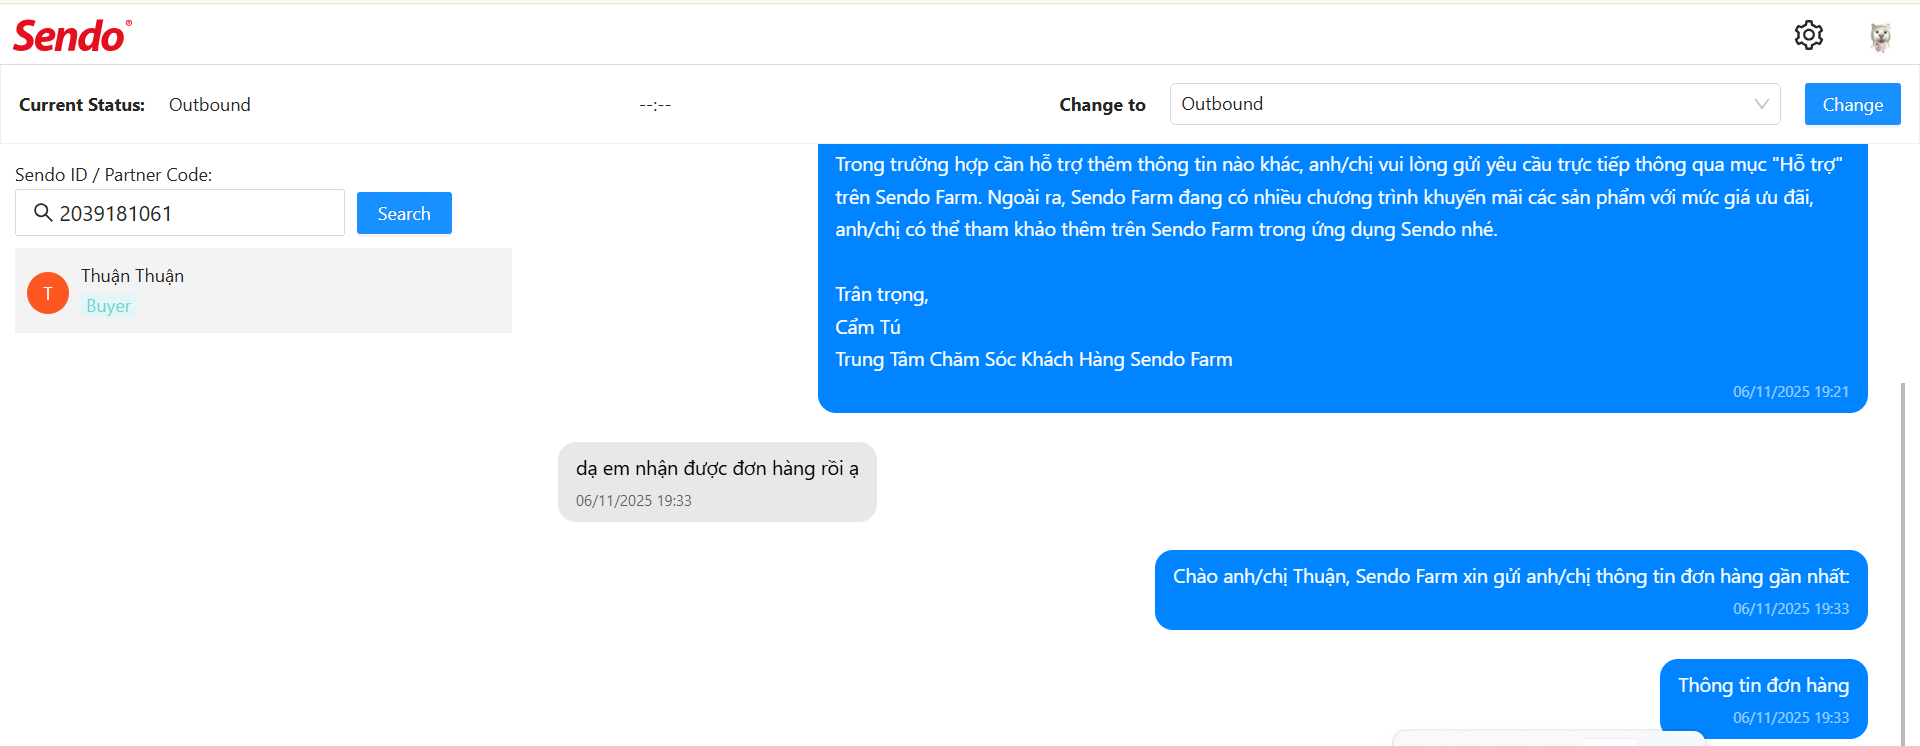
Task: Click the 'Current Status:' label
Action: (82, 105)
